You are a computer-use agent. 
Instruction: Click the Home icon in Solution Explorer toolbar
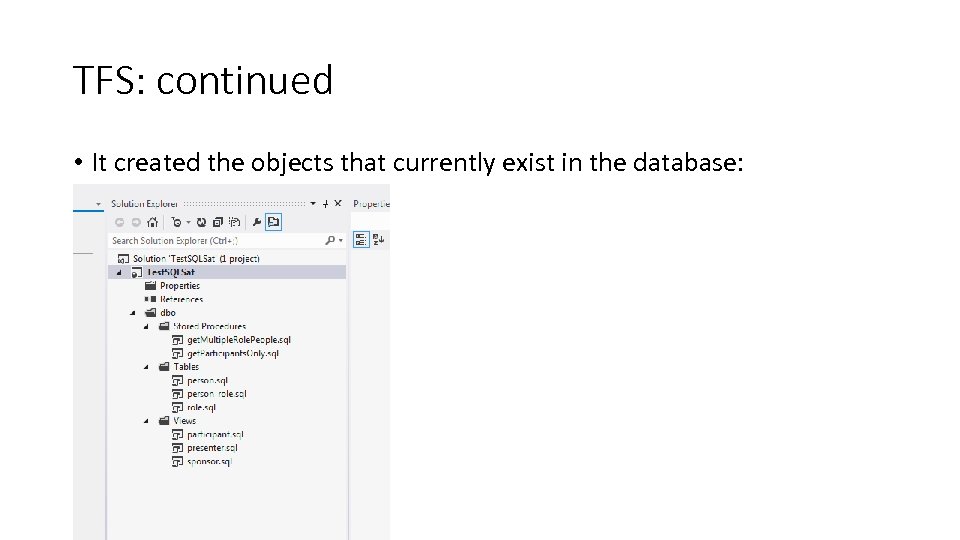tap(152, 222)
